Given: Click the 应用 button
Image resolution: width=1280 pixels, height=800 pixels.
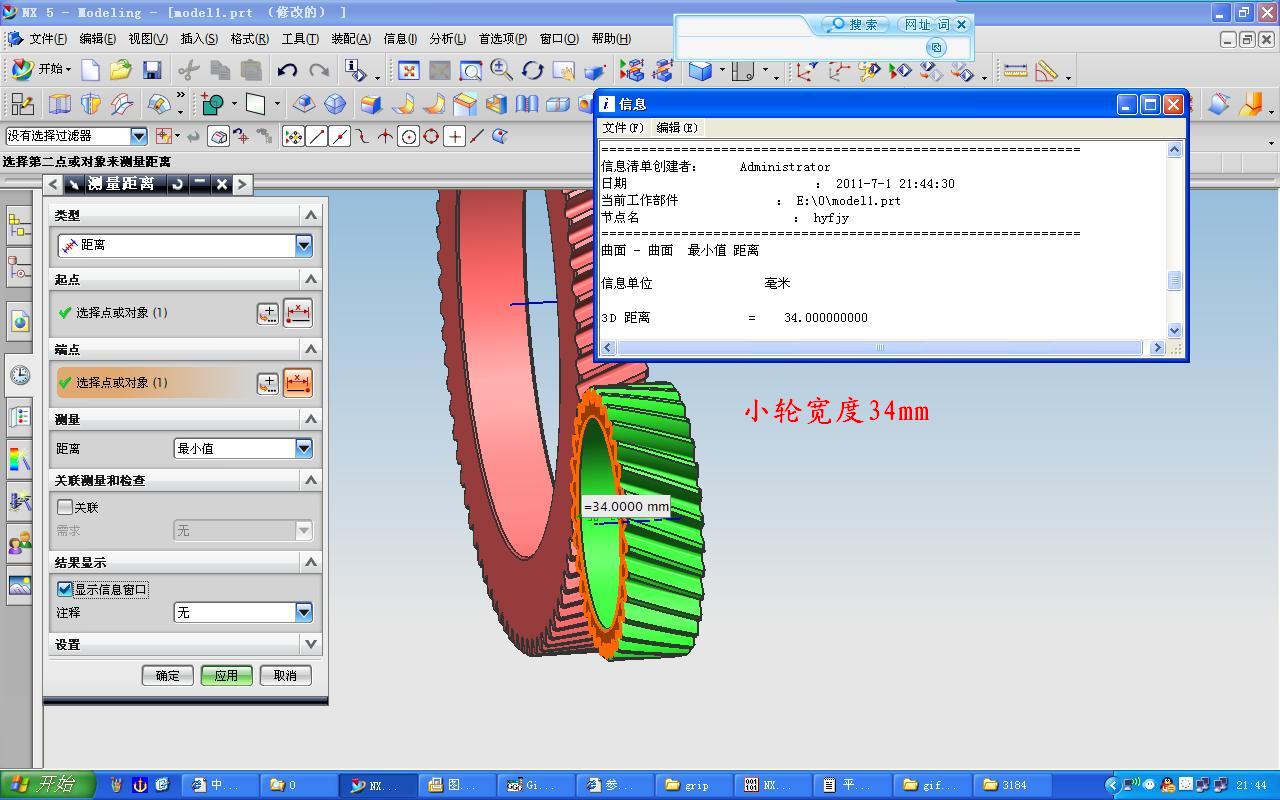Looking at the screenshot, I should (x=226, y=675).
